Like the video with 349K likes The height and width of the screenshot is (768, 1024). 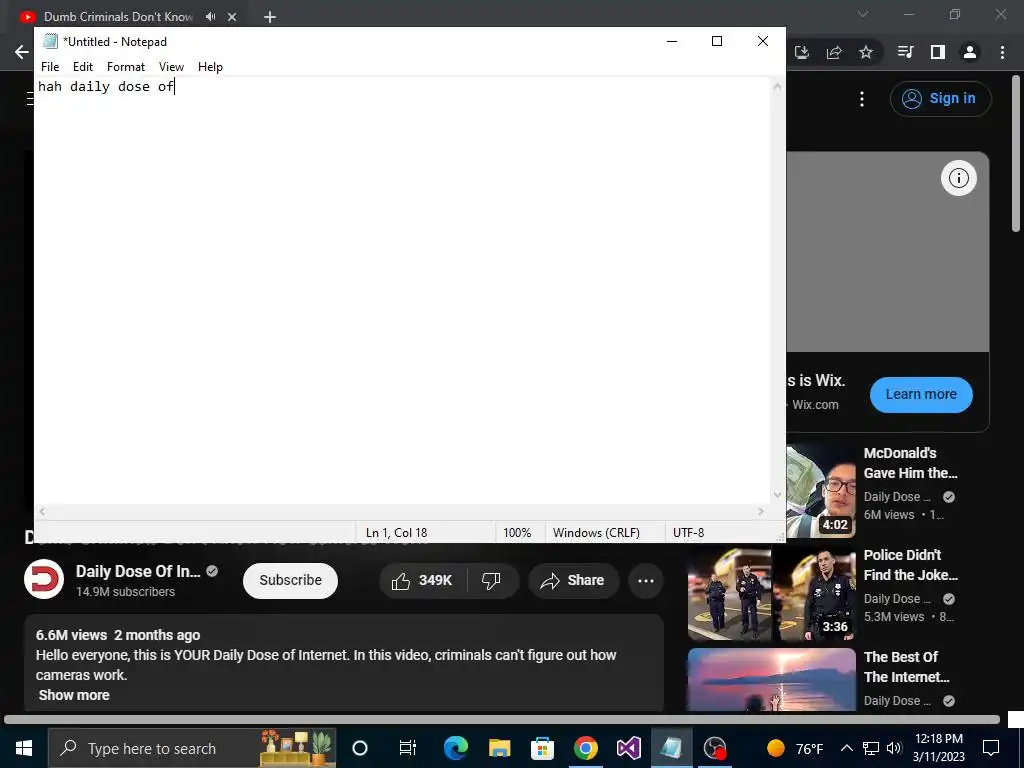click(x=423, y=581)
